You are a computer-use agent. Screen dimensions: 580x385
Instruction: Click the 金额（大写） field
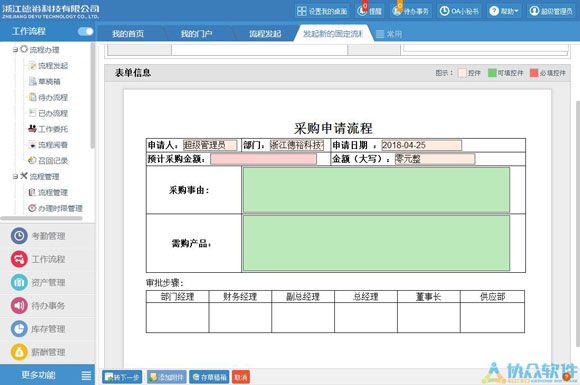(435, 159)
